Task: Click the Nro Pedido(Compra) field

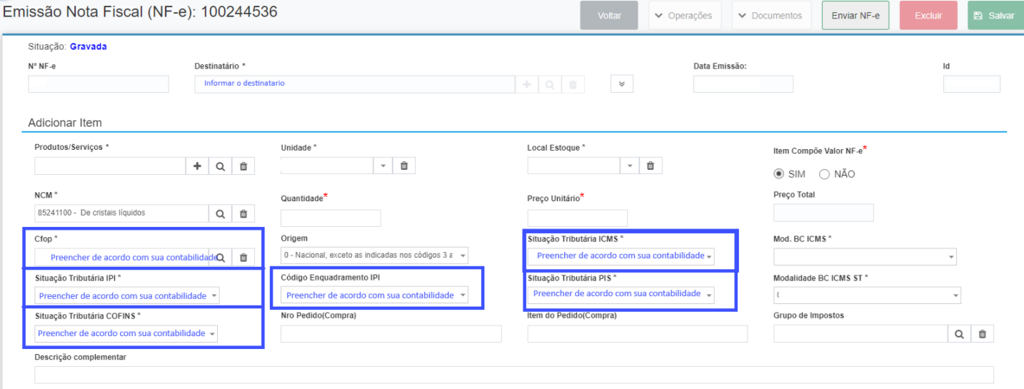Action: [x=391, y=334]
